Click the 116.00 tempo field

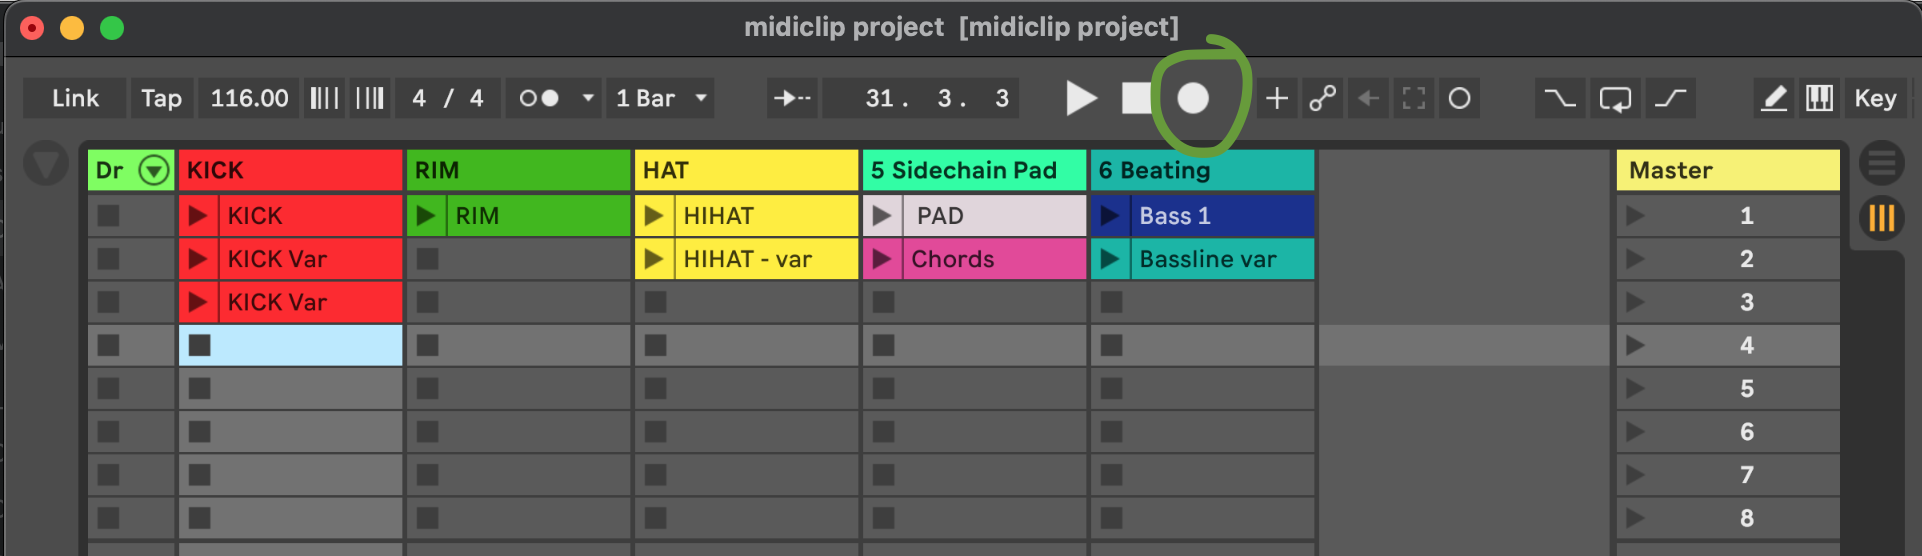coord(249,98)
